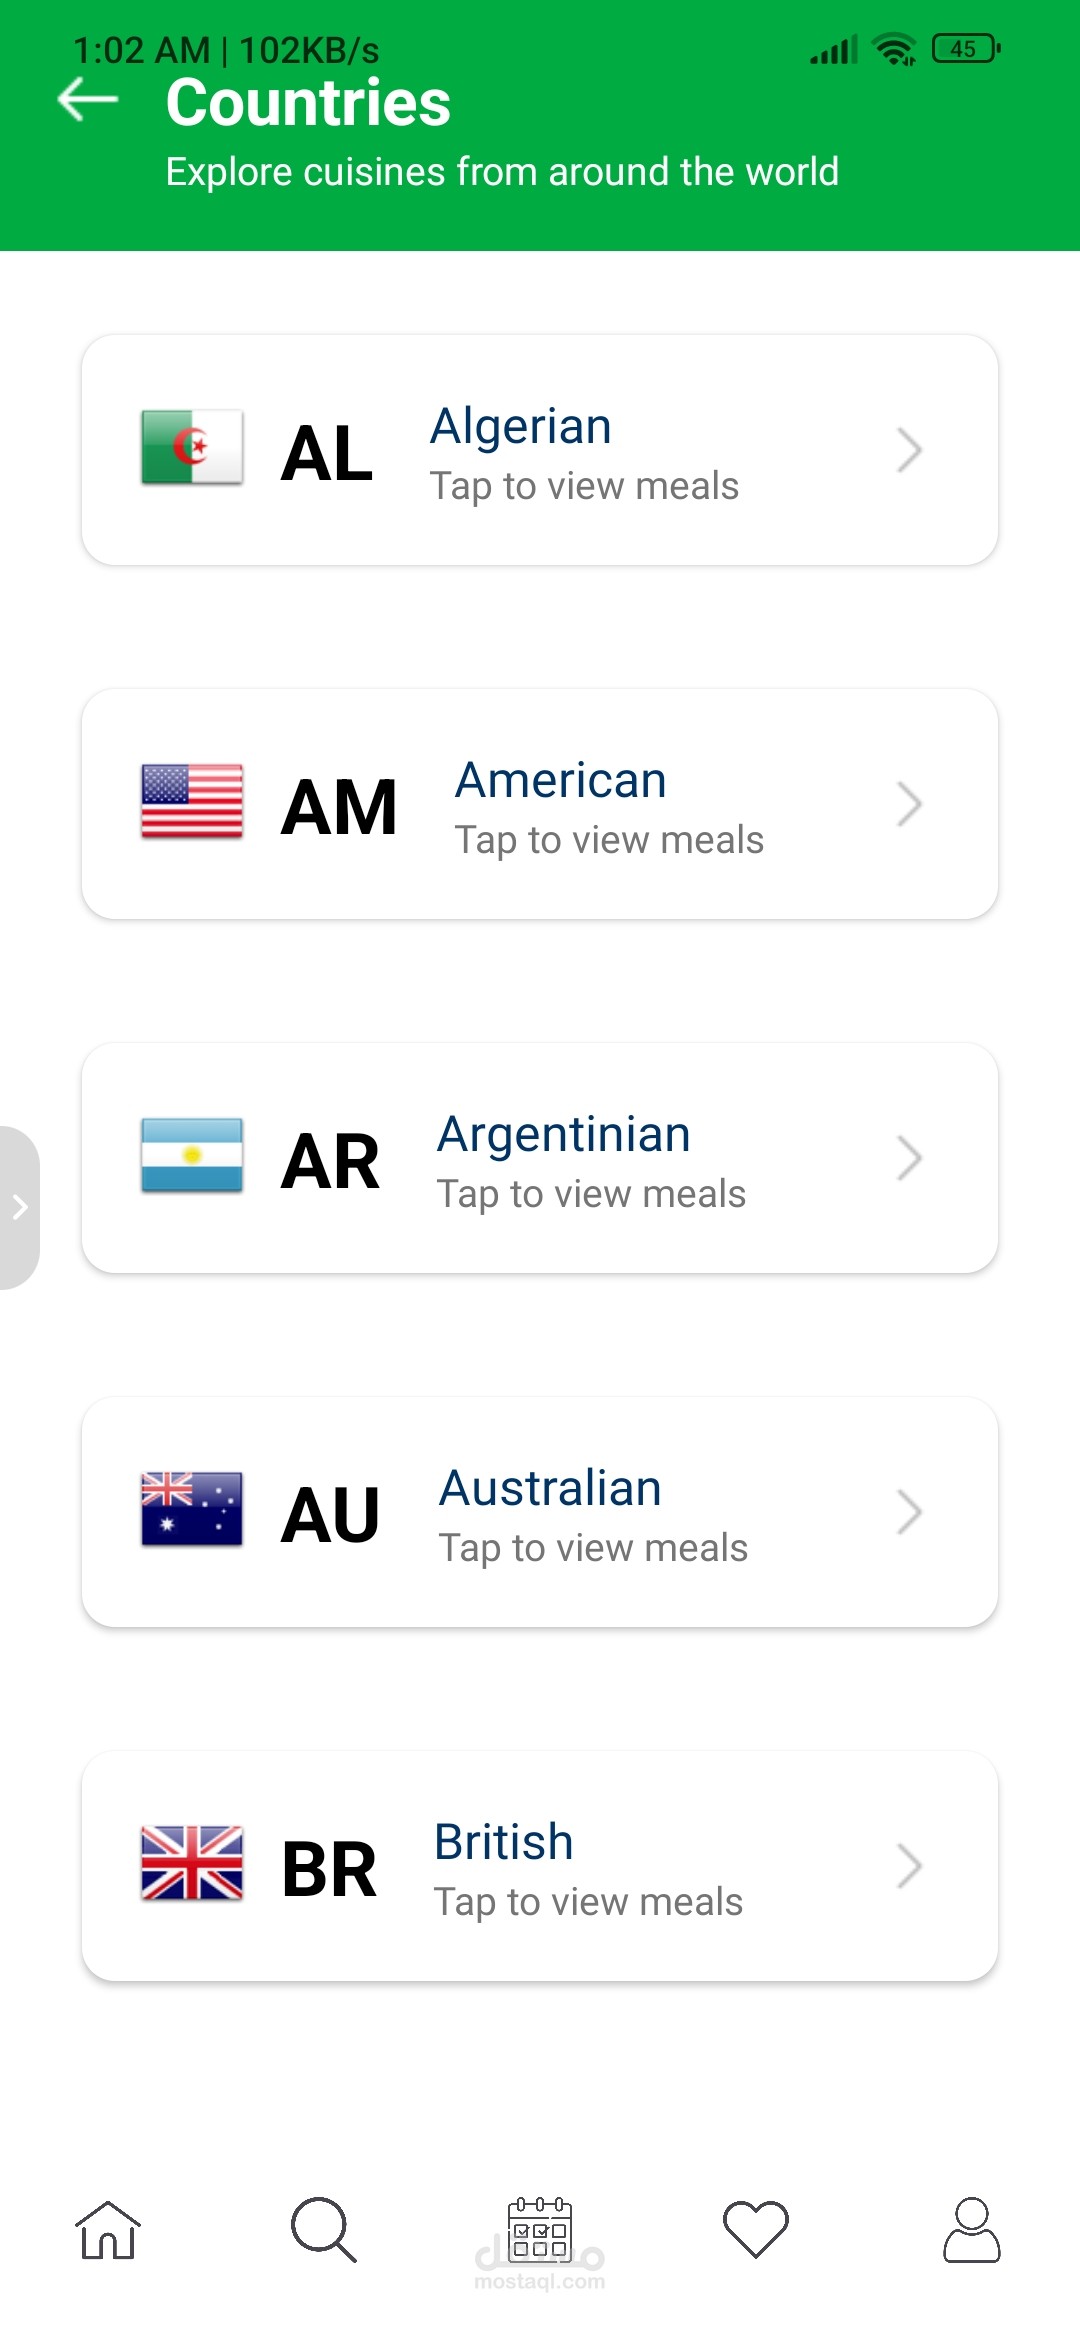1080x2340 pixels.
Task: Tap the Australian flag image
Action: 192,1510
